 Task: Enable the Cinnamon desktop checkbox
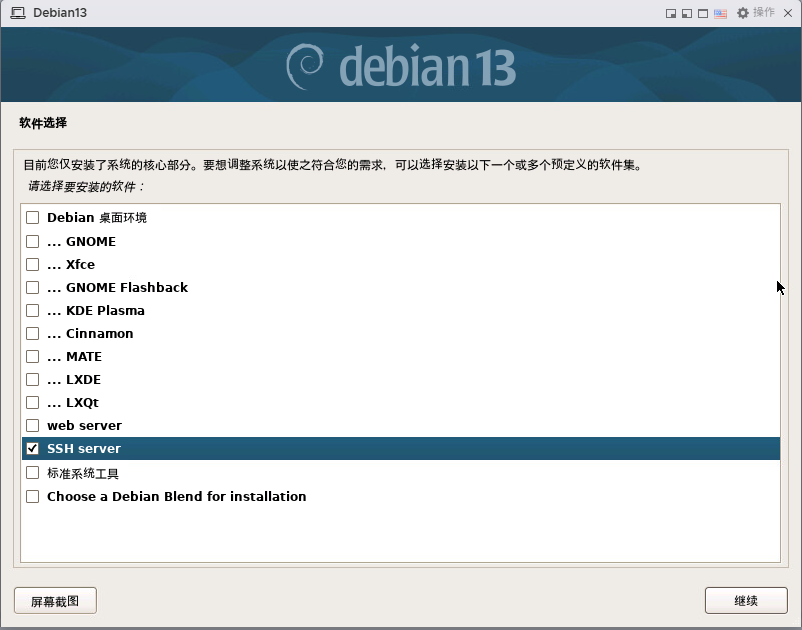(x=33, y=334)
